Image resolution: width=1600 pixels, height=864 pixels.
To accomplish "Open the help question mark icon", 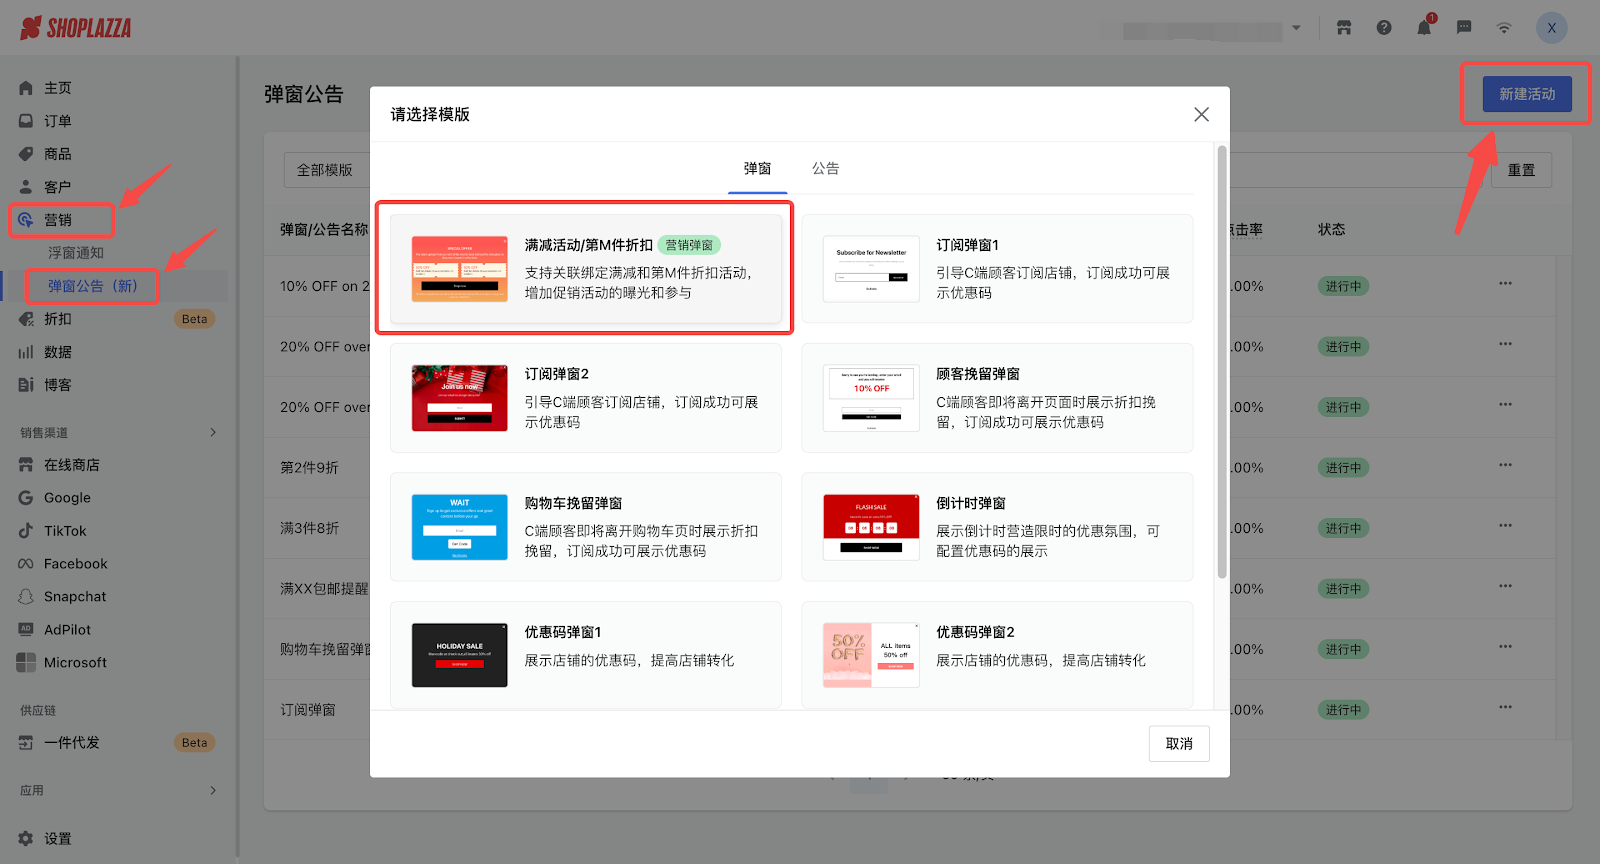I will point(1384,28).
